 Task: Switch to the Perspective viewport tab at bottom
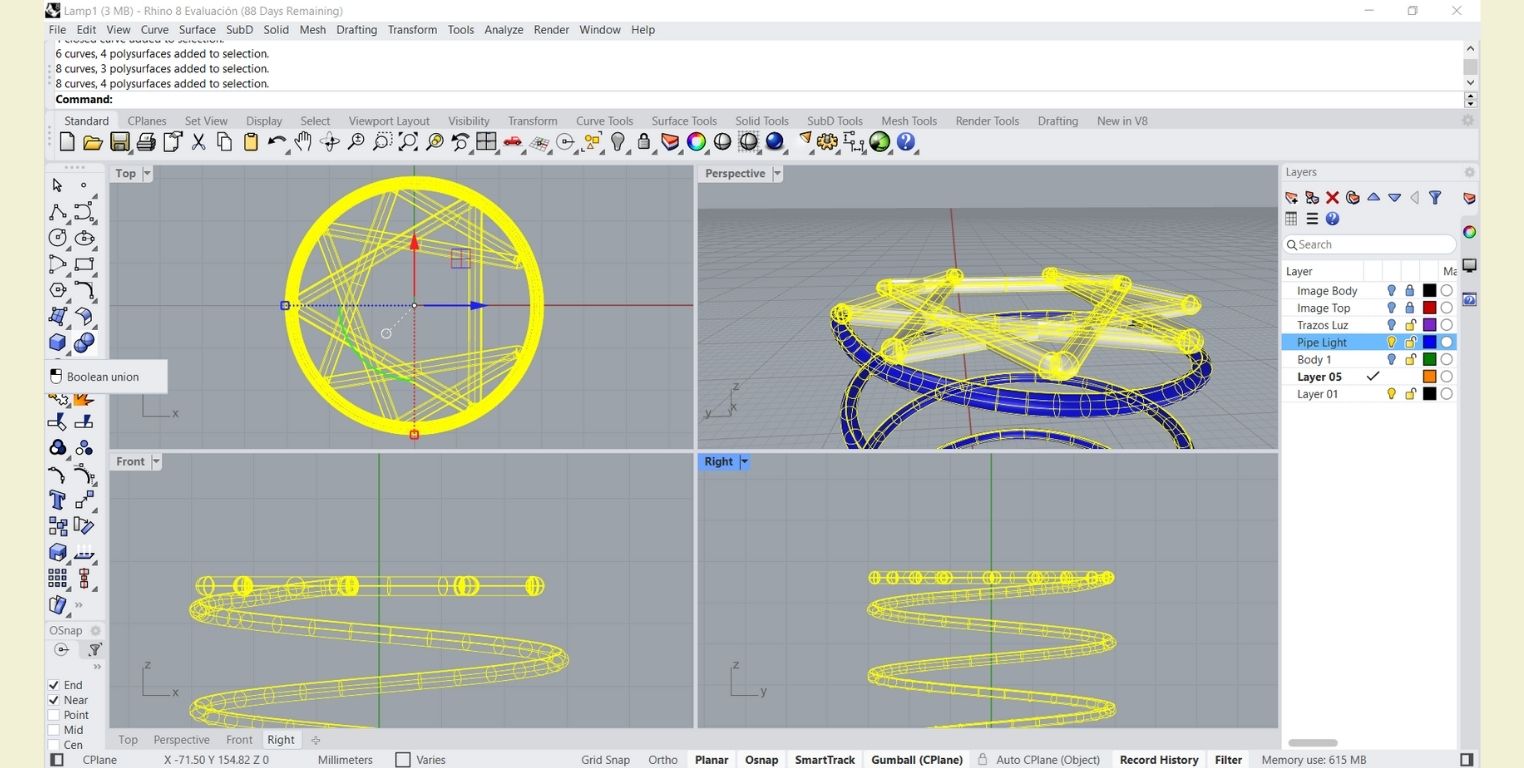[181, 740]
